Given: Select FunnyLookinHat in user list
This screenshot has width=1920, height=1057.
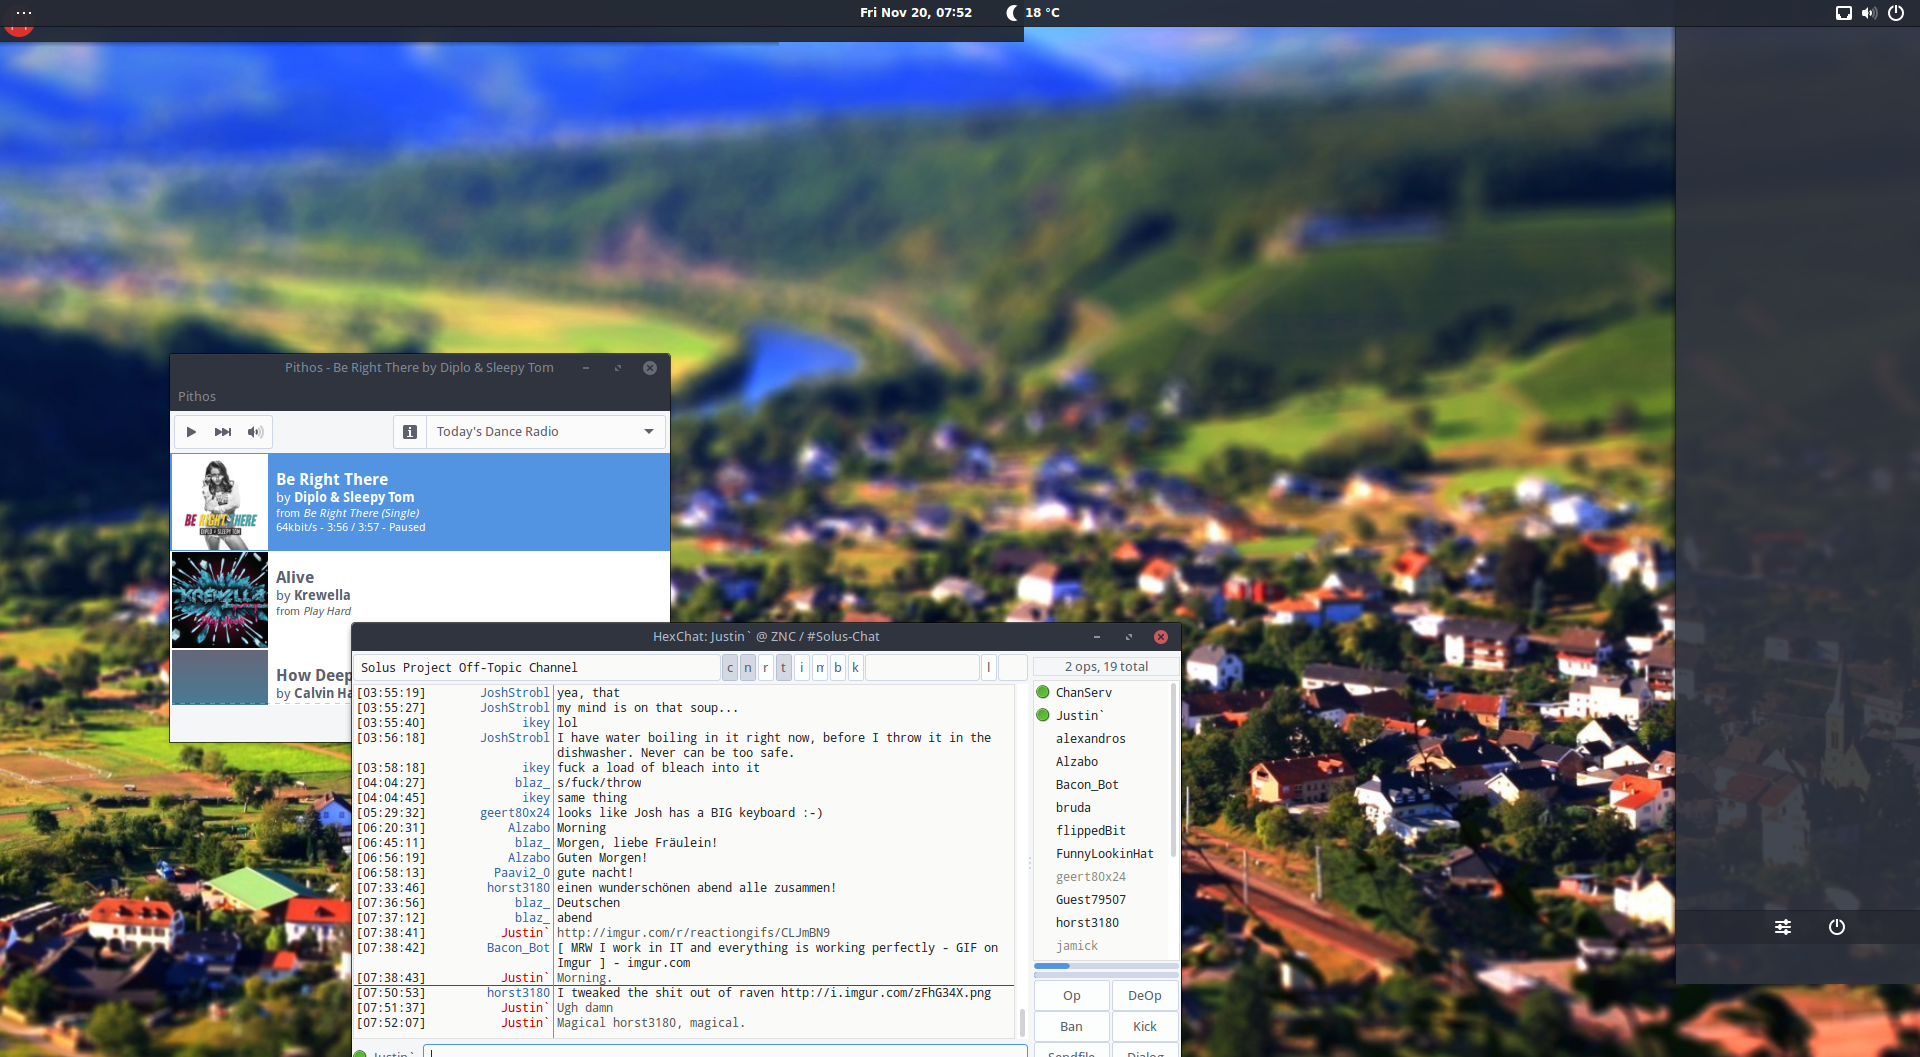Looking at the screenshot, I should click(x=1101, y=854).
